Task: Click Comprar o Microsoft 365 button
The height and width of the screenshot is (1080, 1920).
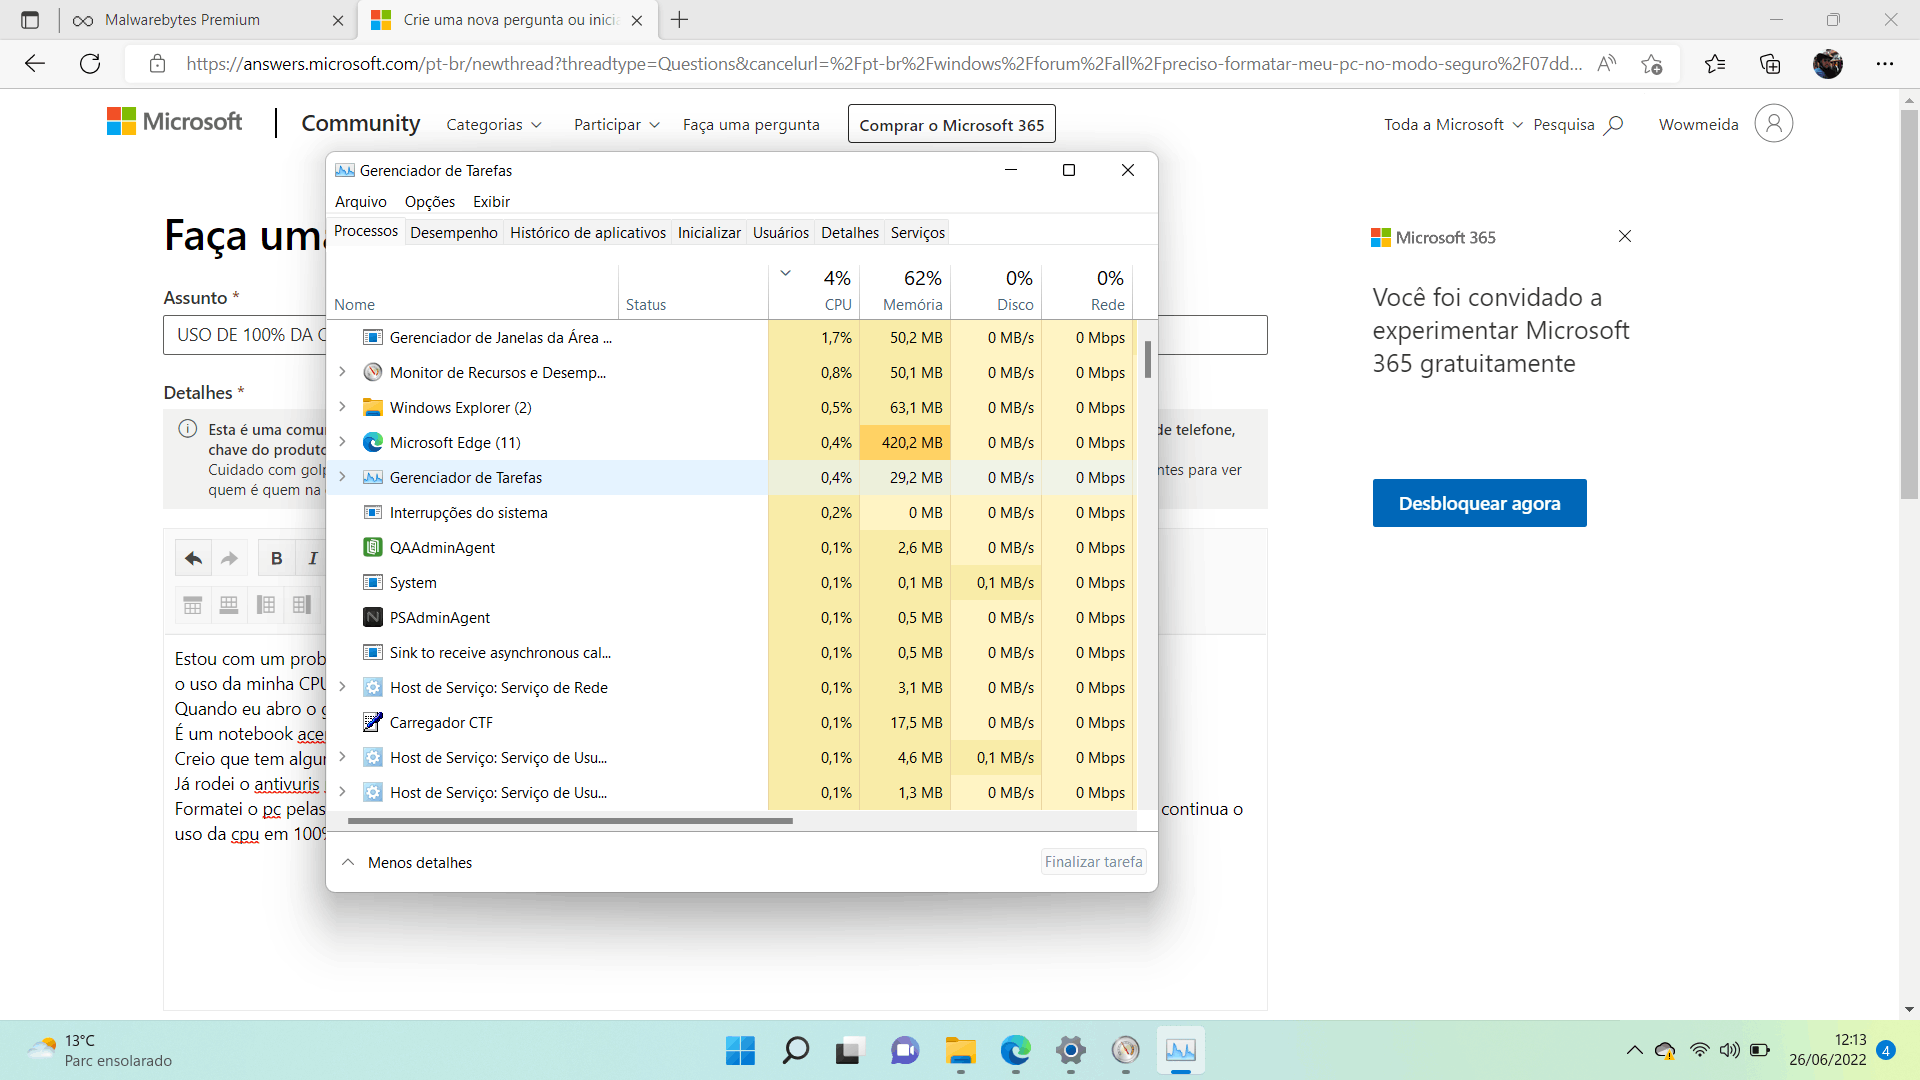Action: point(951,124)
